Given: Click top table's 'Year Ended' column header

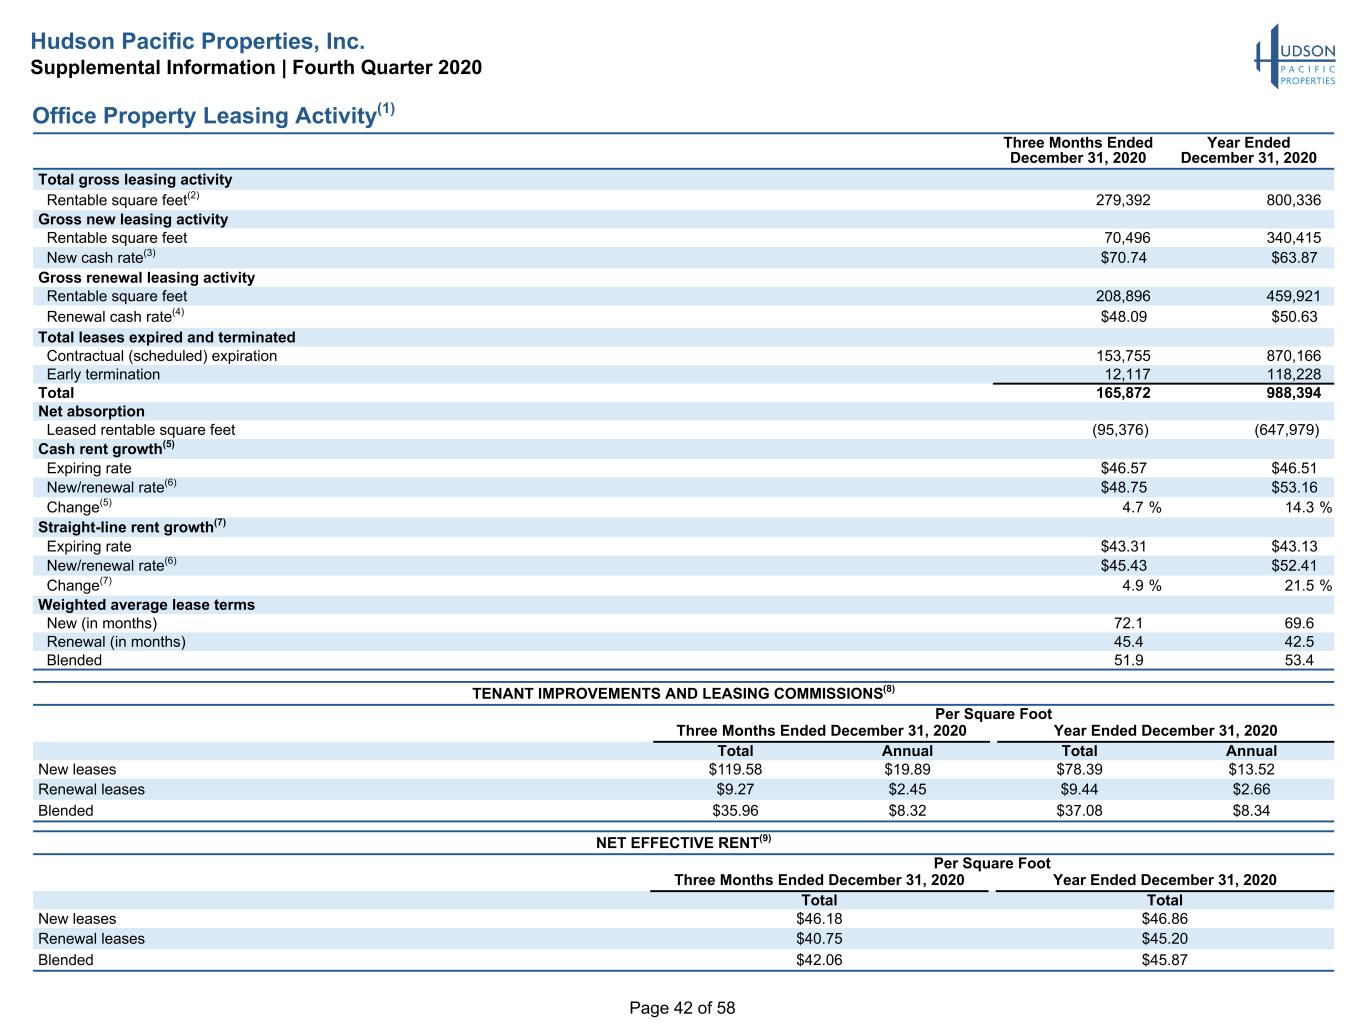Looking at the screenshot, I should click(1248, 150).
